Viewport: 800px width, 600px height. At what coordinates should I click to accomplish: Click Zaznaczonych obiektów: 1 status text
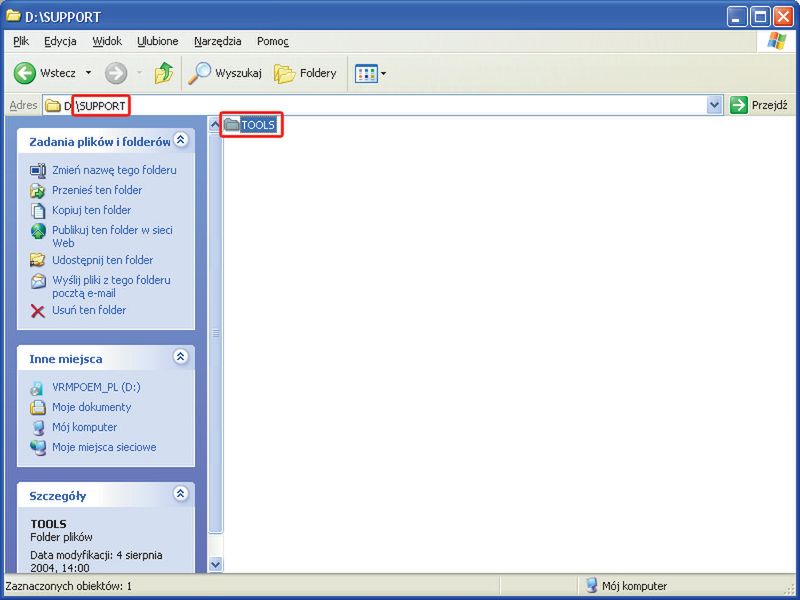pyautogui.click(x=68, y=586)
